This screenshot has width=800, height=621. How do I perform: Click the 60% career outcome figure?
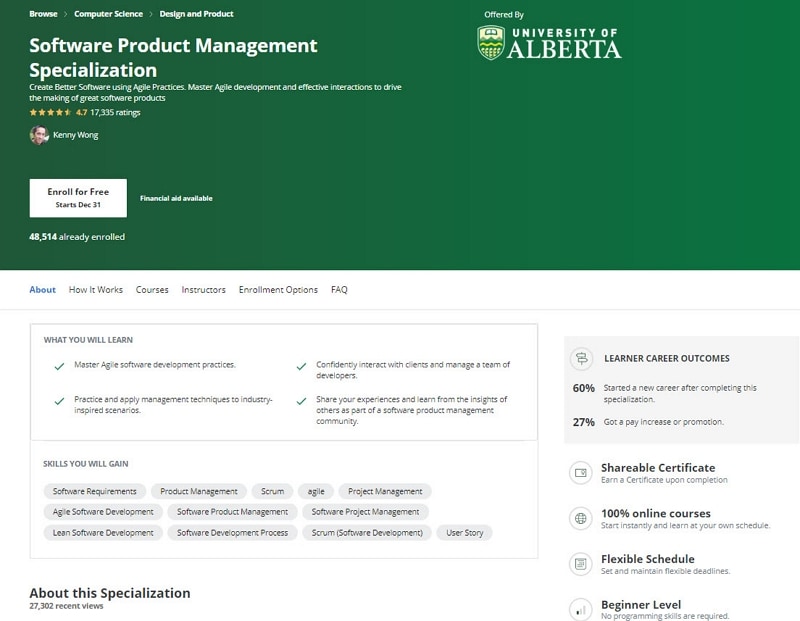(584, 388)
